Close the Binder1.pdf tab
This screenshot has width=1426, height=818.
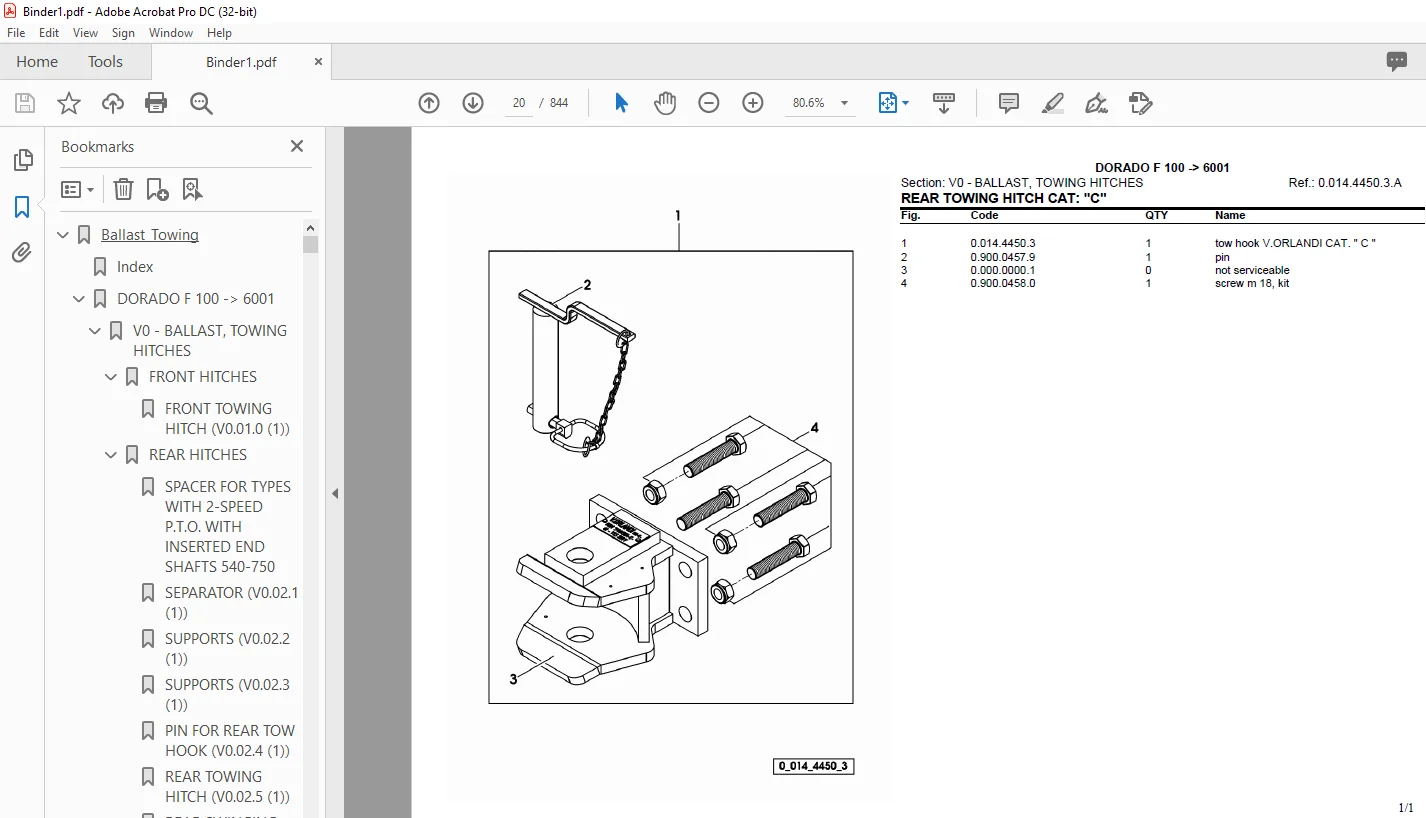coord(319,62)
